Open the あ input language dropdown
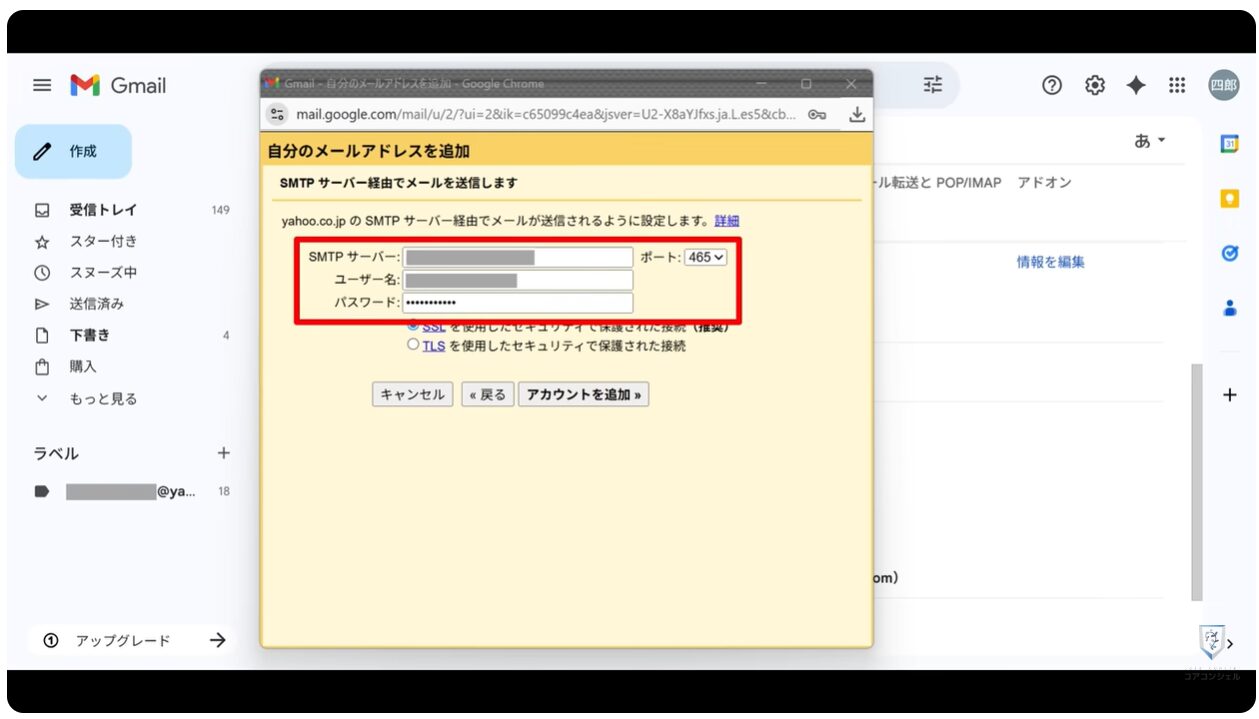The width and height of the screenshot is (1259, 719). click(x=1150, y=142)
